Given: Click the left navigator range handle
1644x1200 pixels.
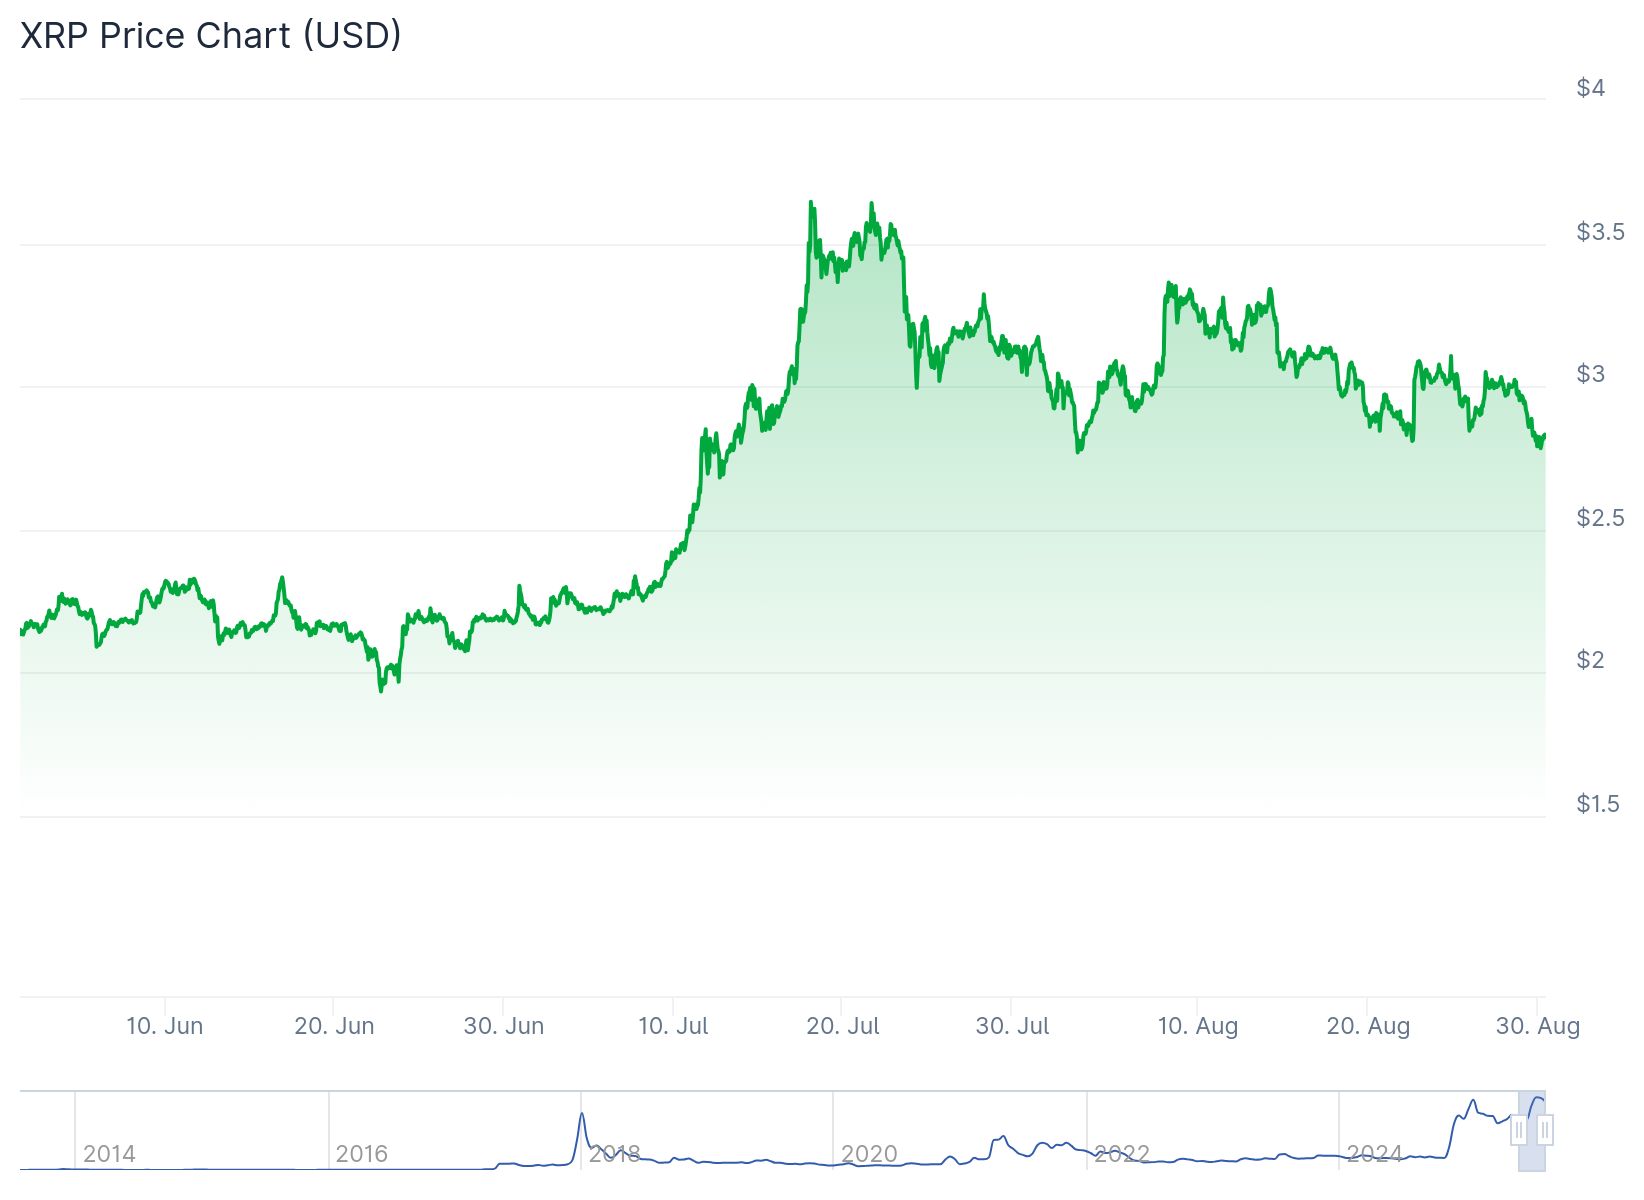Looking at the screenshot, I should point(1519,1131).
